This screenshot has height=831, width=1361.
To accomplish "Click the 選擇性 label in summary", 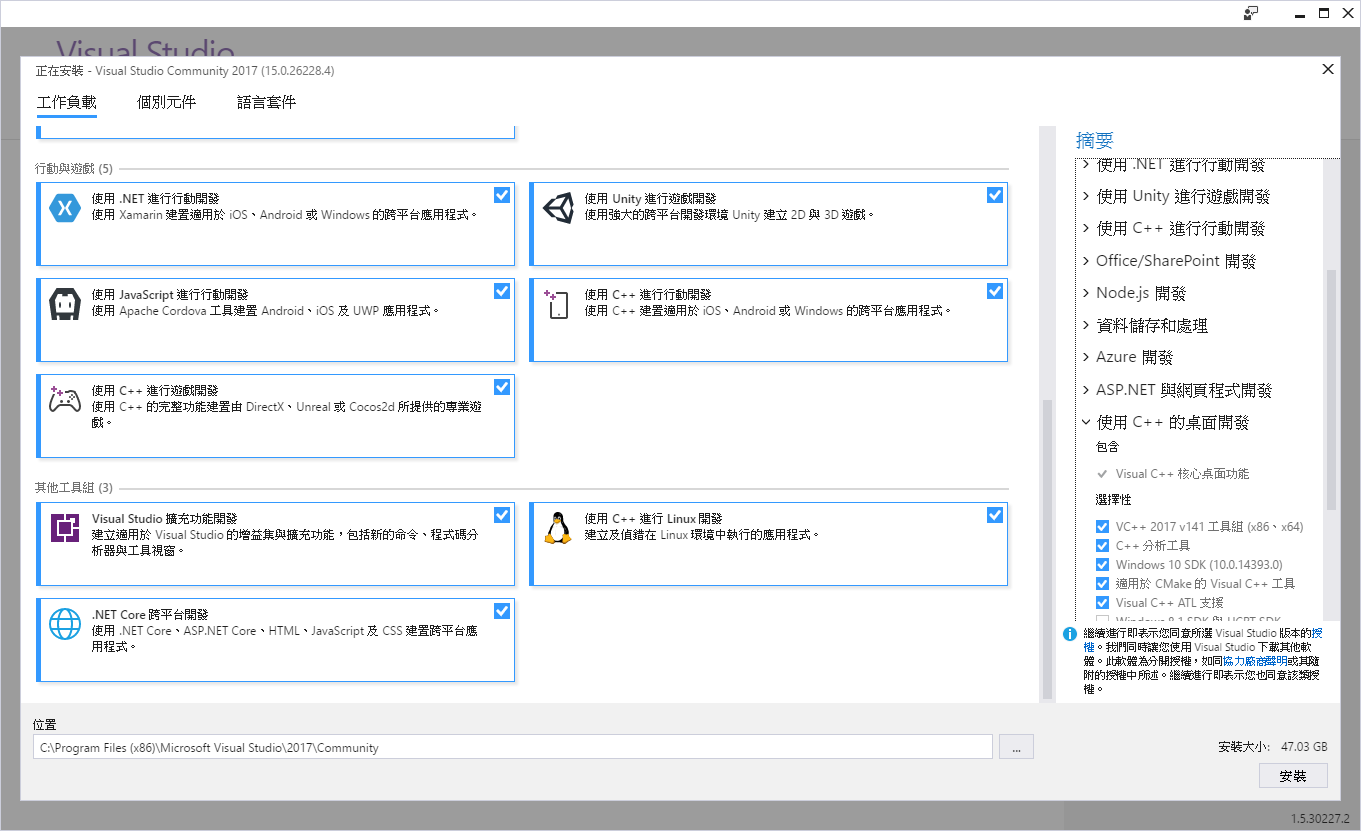I will pos(1113,499).
